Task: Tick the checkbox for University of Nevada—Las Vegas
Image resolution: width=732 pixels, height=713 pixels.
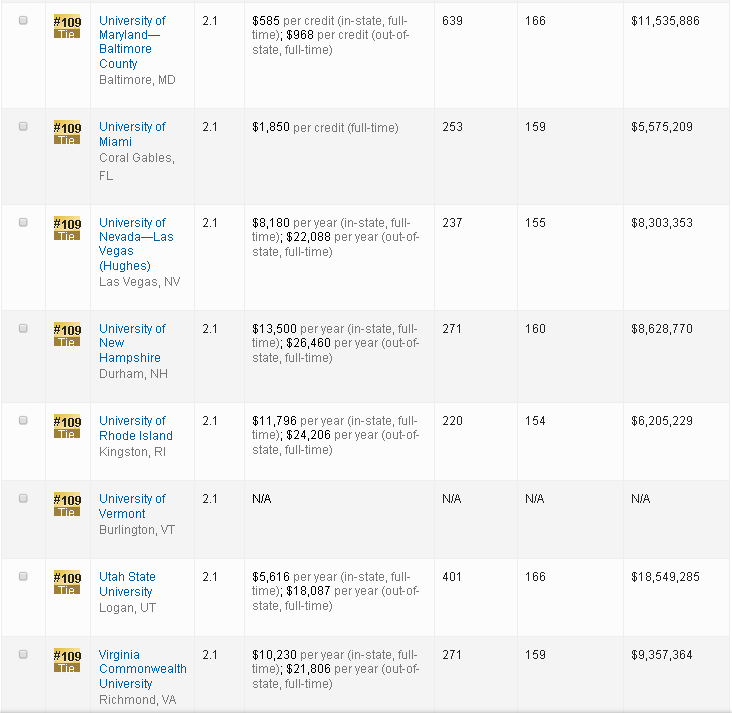Action: click(x=24, y=223)
